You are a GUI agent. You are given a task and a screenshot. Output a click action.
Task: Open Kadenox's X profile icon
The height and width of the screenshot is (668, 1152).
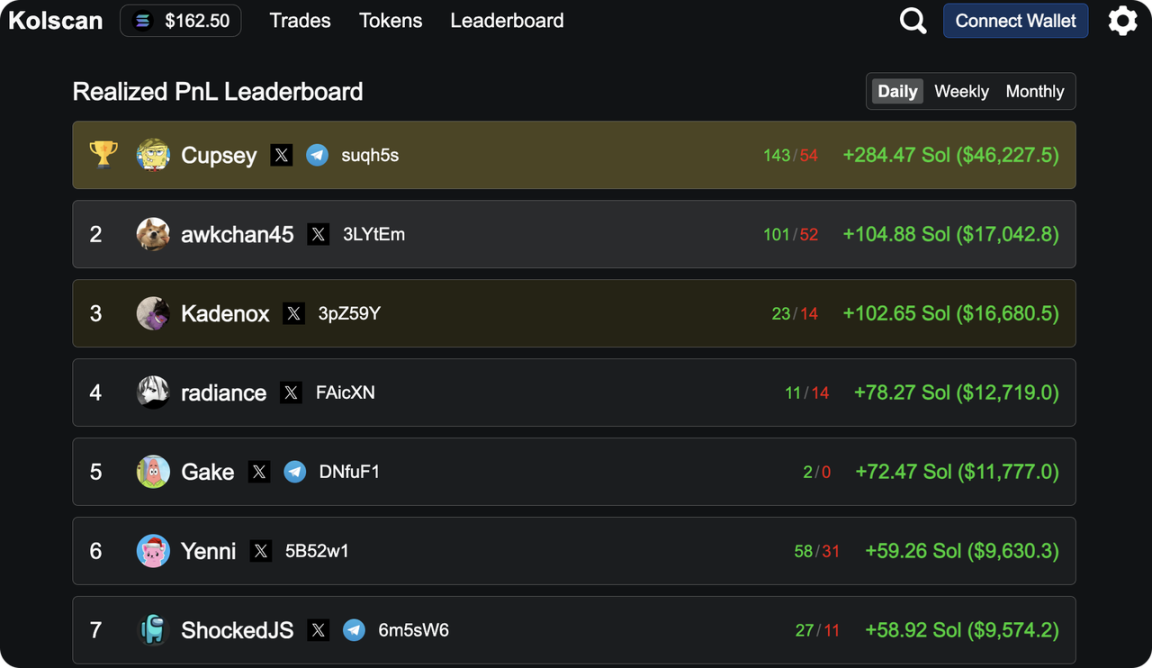(x=294, y=314)
